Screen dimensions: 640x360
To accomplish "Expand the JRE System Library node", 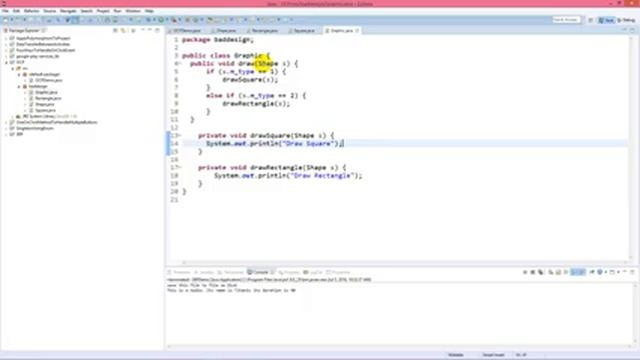I will coord(13,116).
